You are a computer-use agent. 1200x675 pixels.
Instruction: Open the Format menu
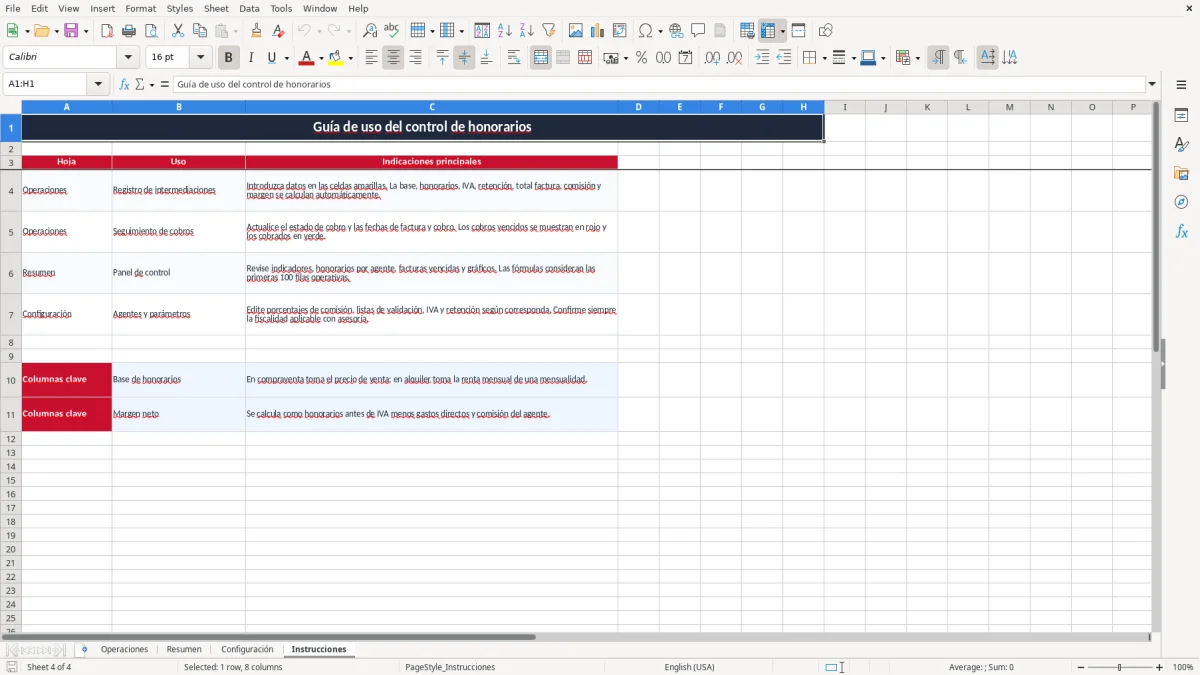140,8
